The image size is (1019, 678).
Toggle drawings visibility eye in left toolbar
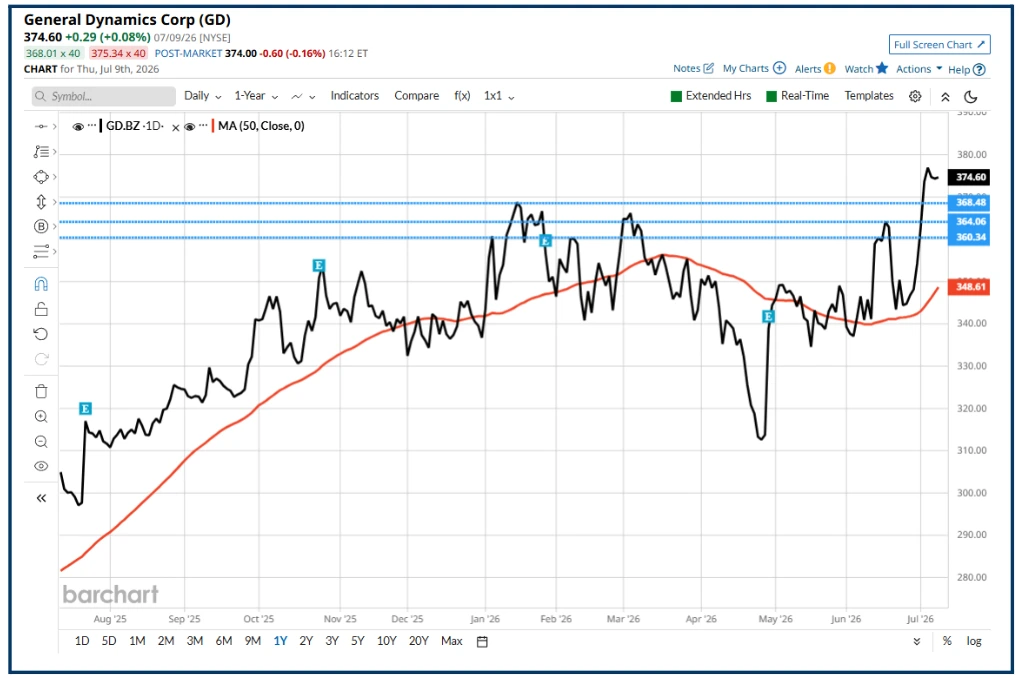tap(41, 466)
